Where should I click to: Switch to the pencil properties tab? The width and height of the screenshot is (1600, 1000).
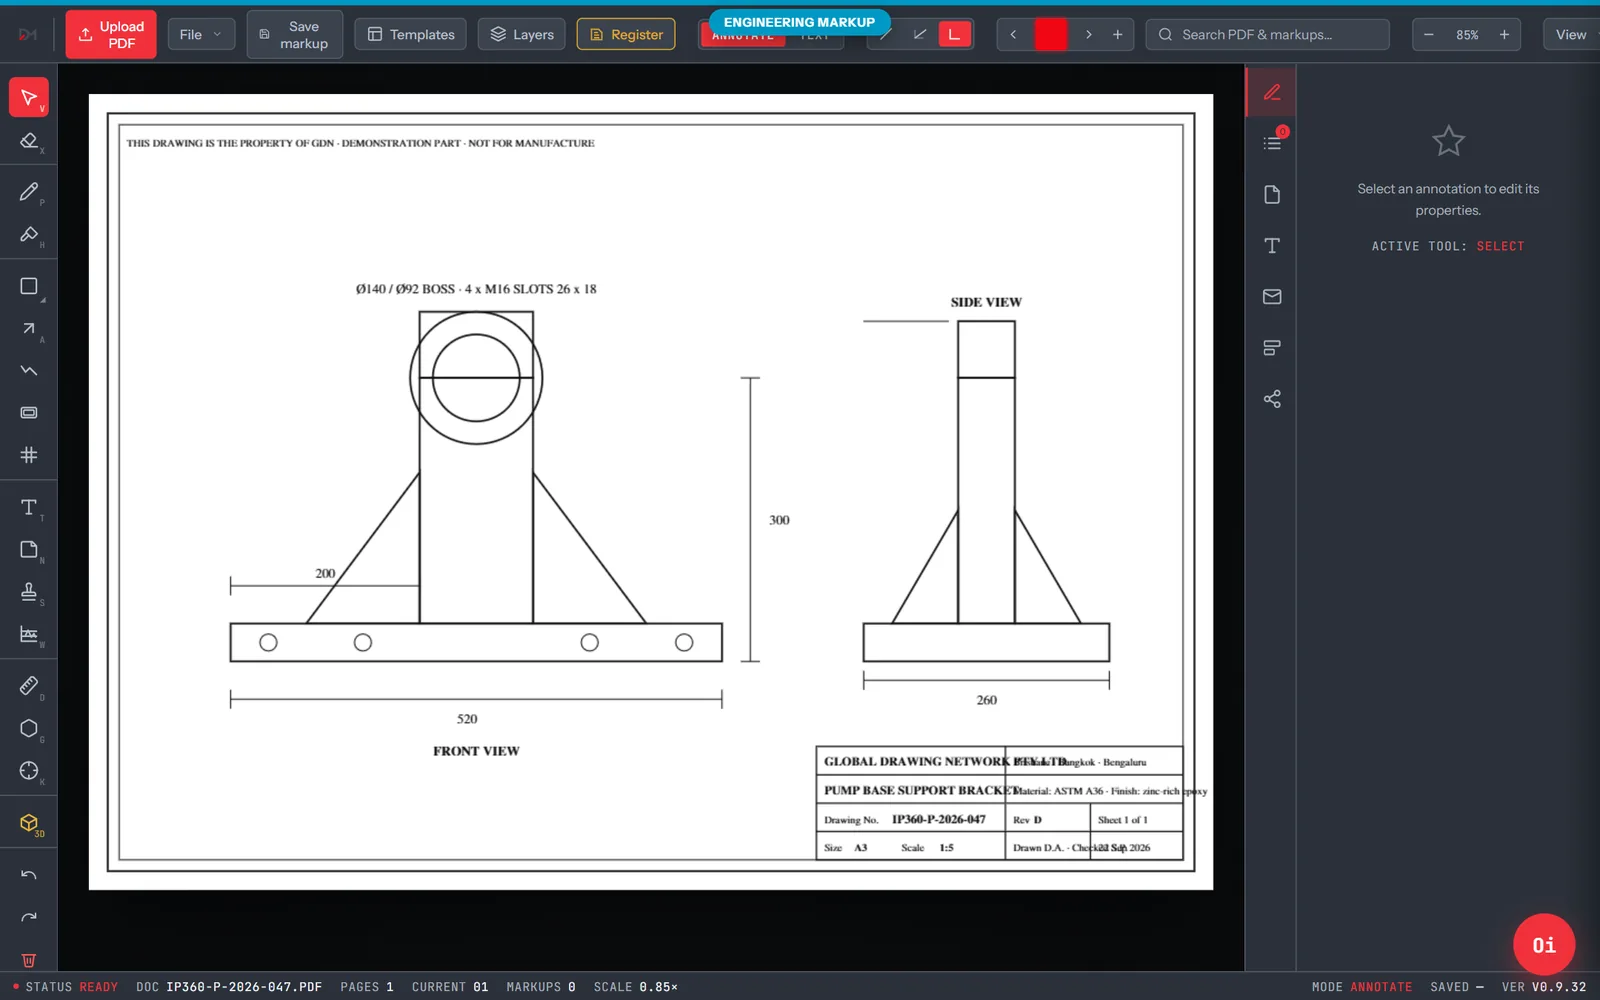(x=1272, y=92)
